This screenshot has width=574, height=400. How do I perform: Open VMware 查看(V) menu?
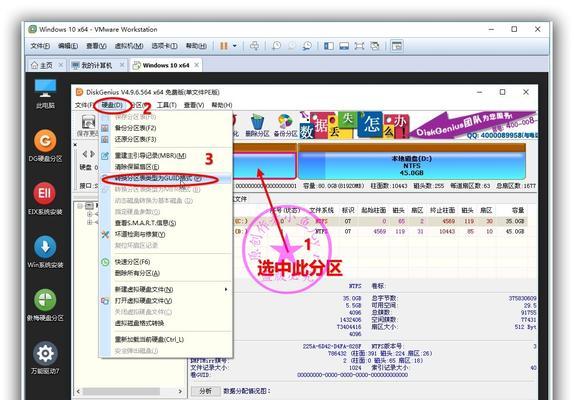click(x=96, y=46)
